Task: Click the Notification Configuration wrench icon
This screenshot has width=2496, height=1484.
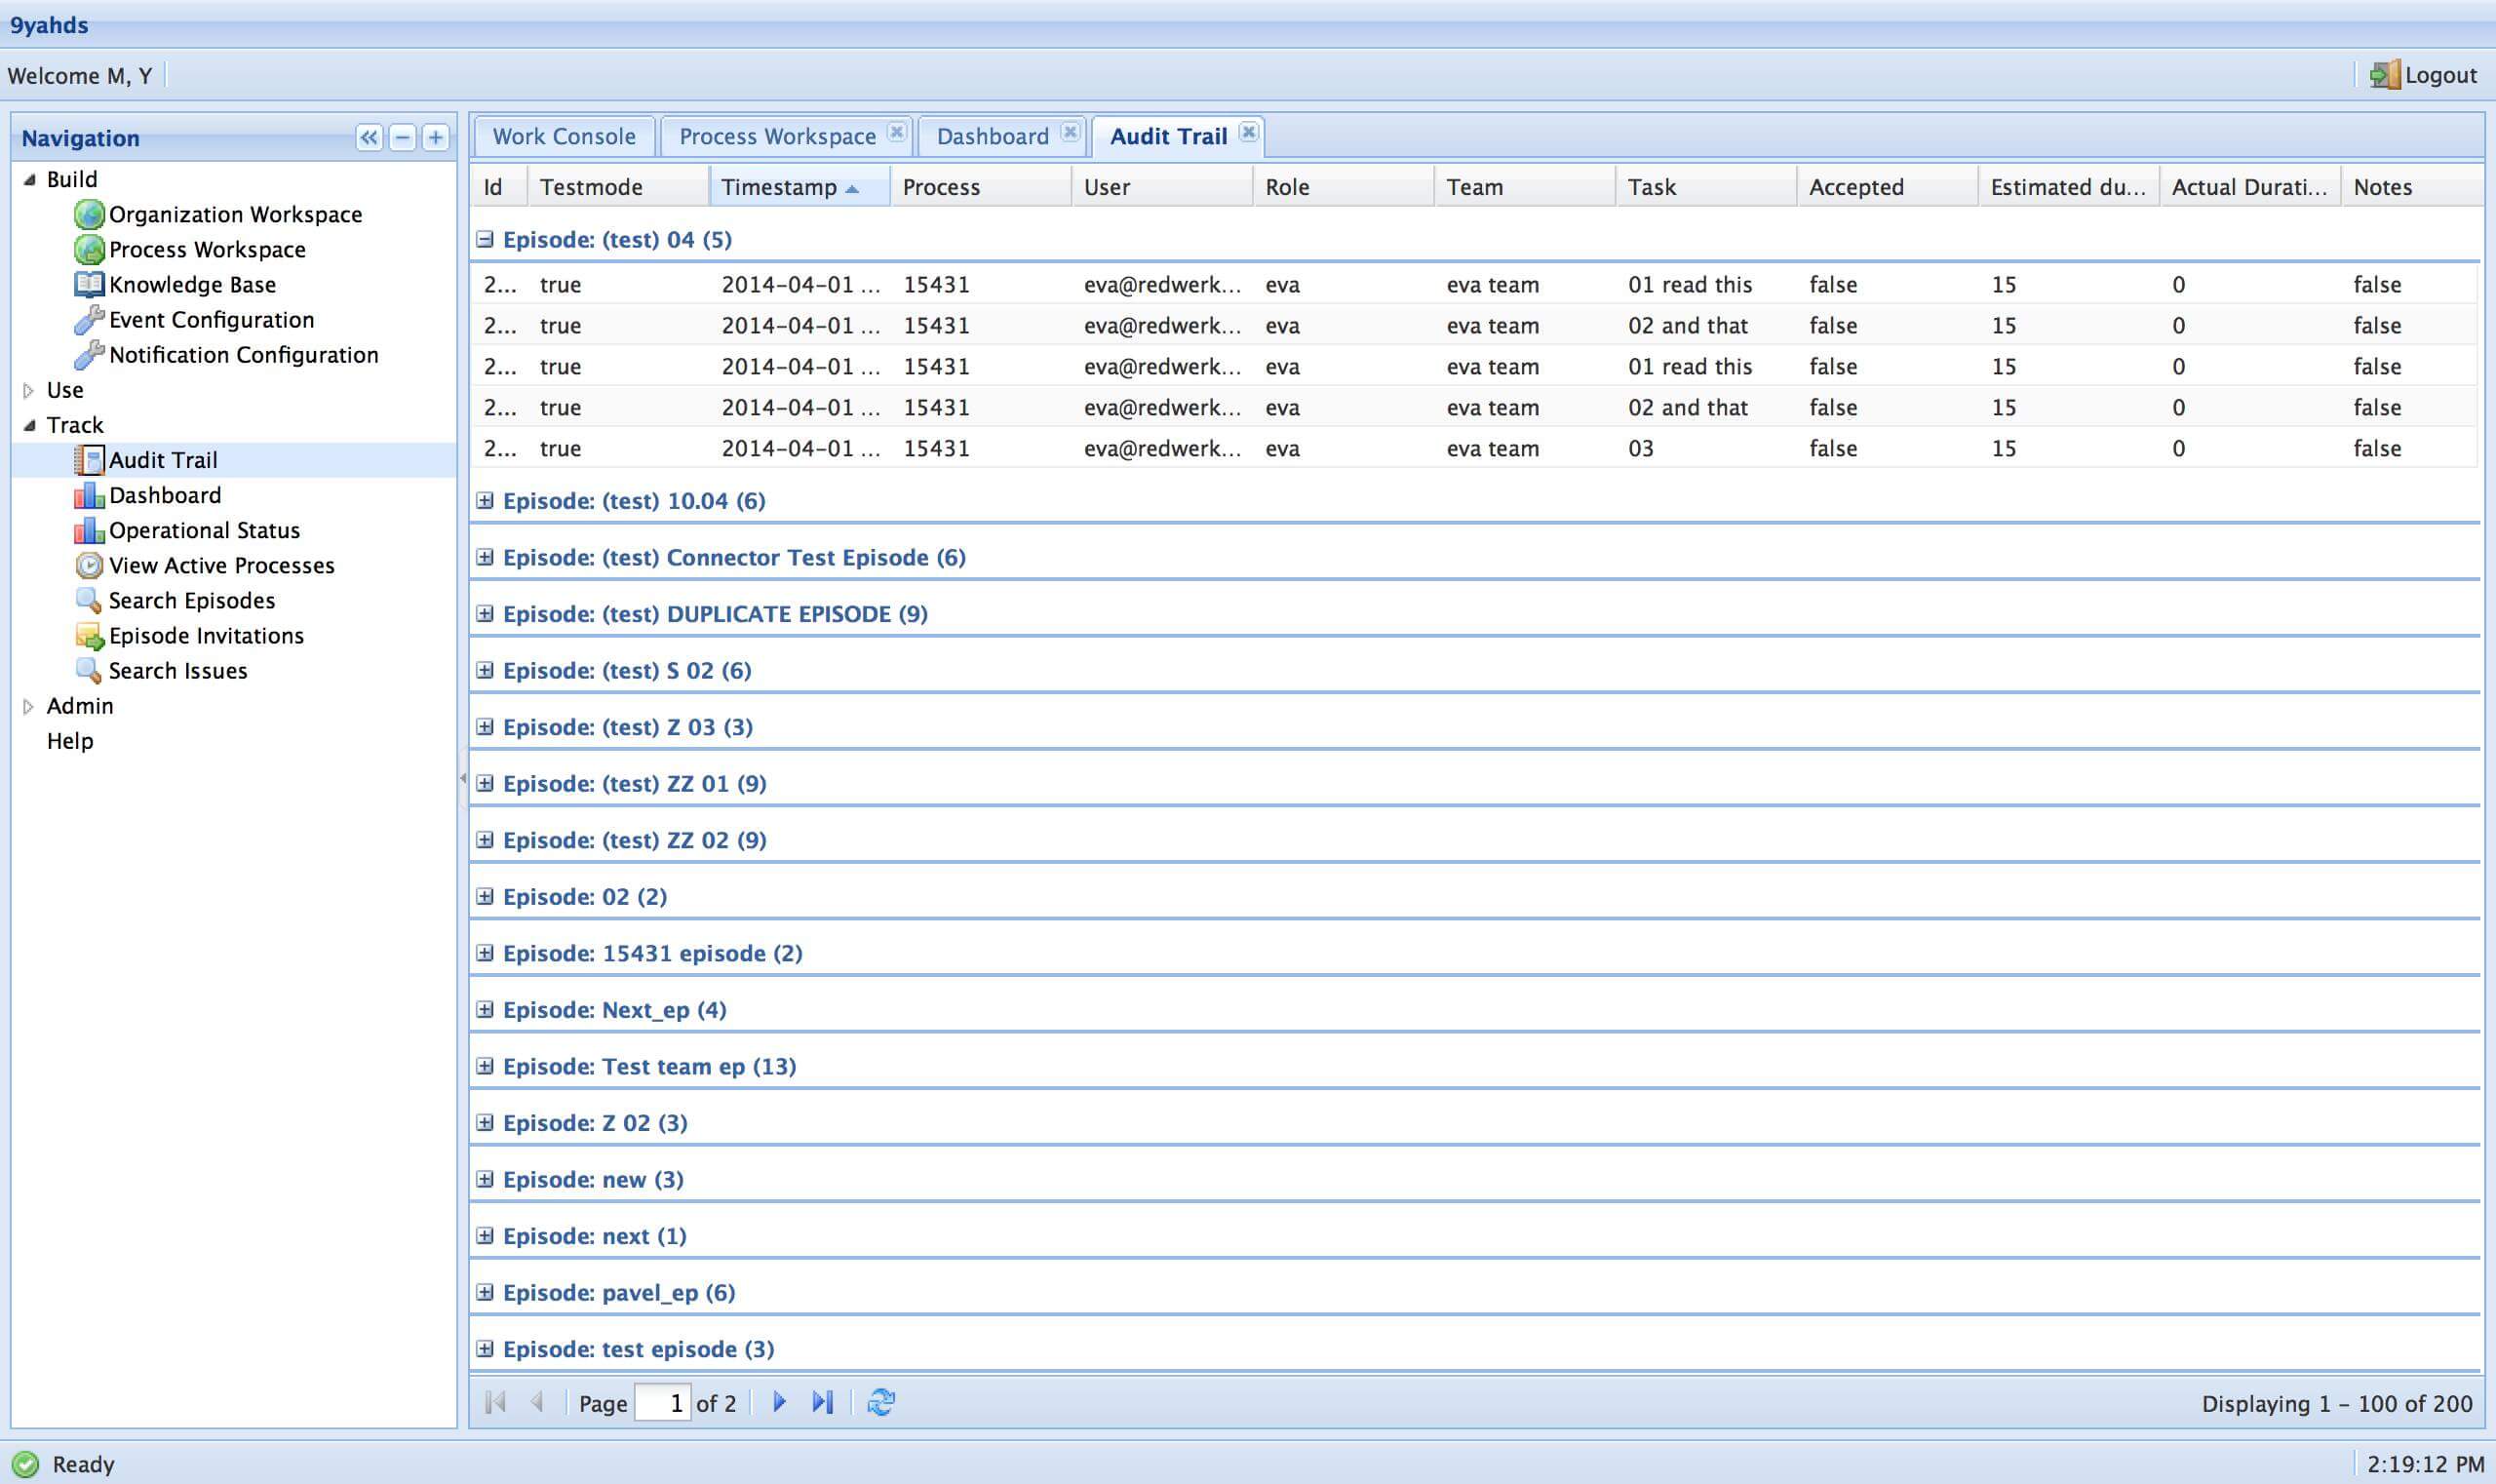Action: pyautogui.click(x=89, y=354)
